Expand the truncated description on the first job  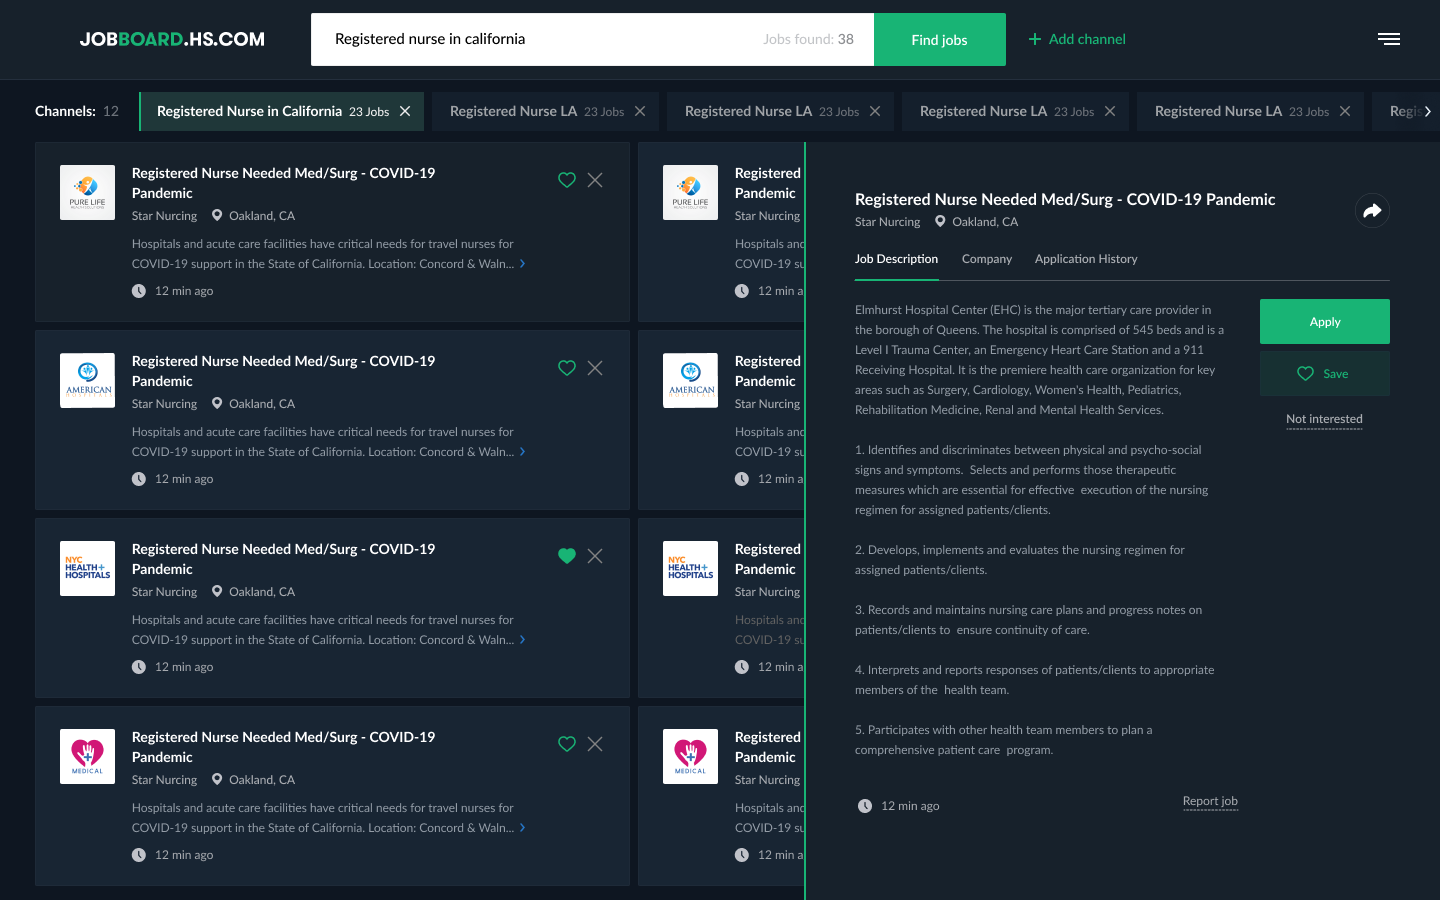[522, 263]
